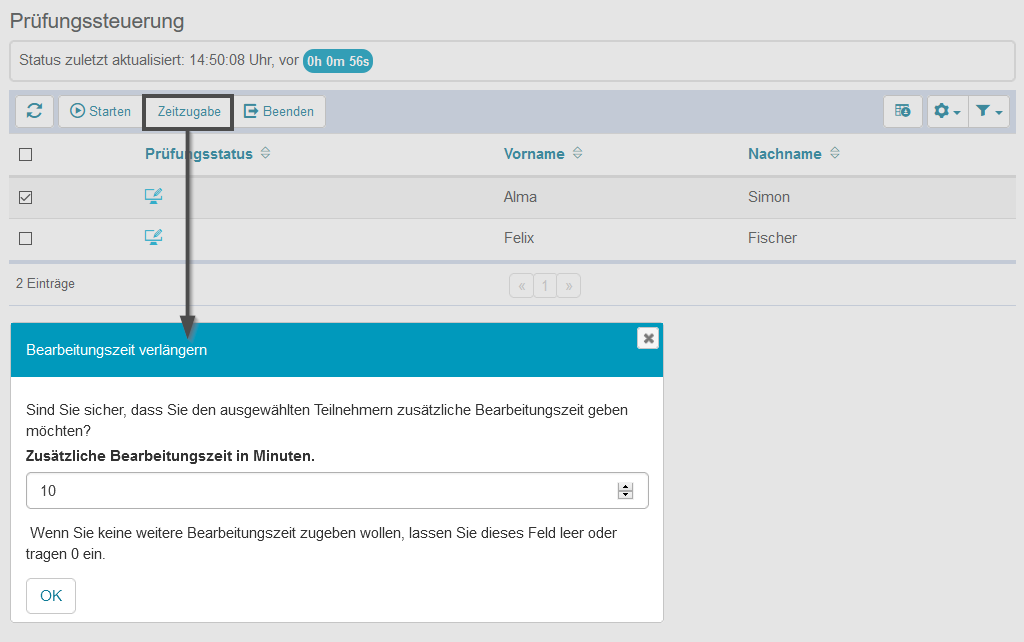Increase minutes using the stepper arrows
1024x642 pixels.
tap(626, 485)
